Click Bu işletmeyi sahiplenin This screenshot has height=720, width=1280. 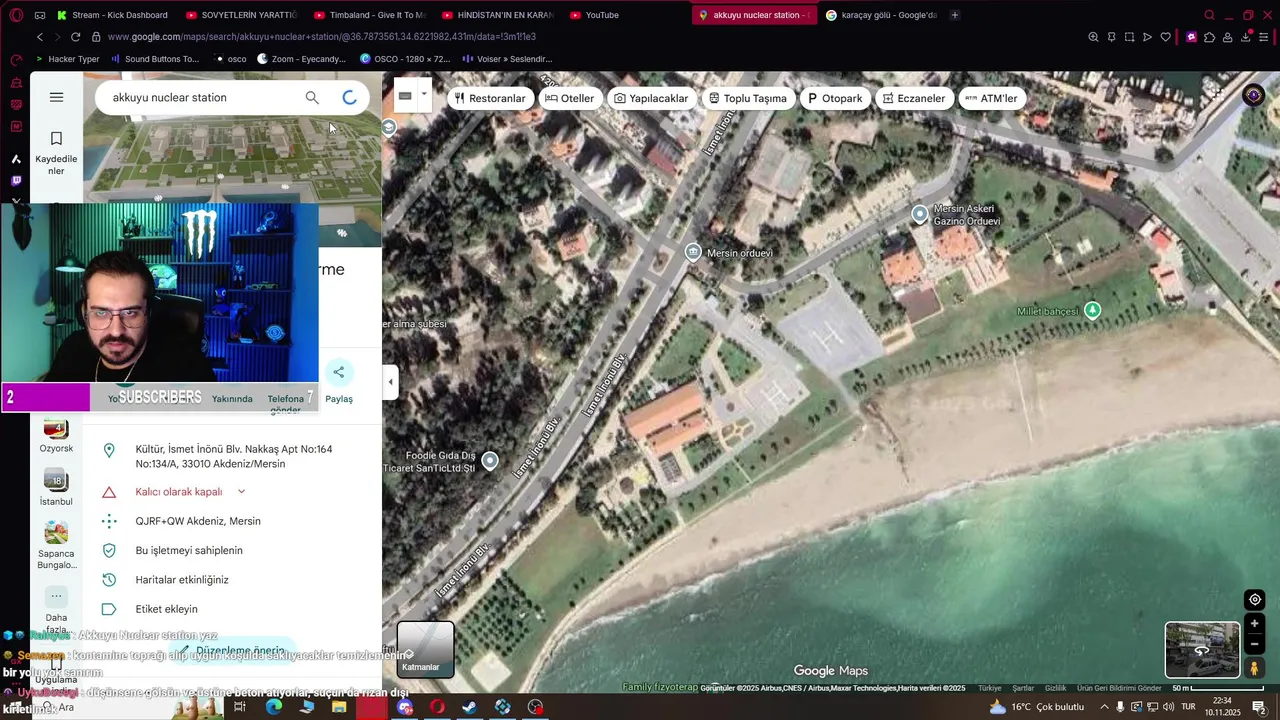pos(189,550)
